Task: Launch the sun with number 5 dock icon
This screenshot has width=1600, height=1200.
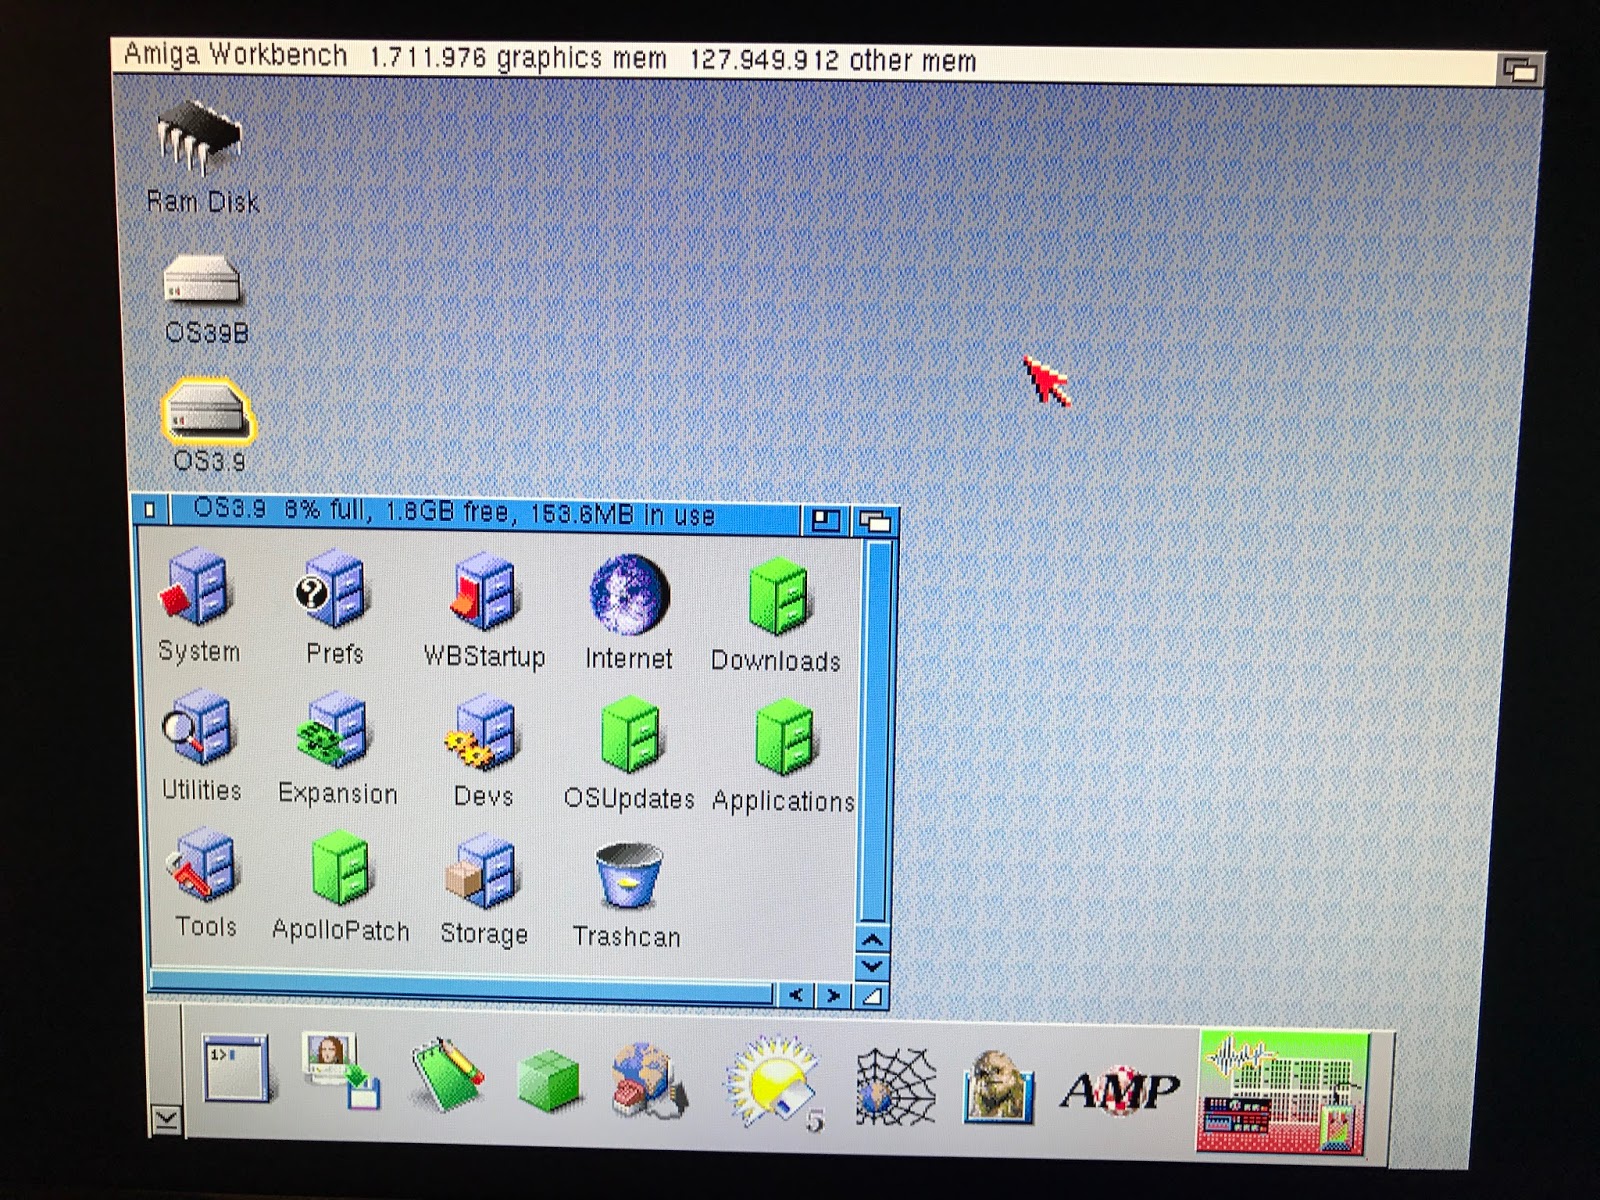Action: (775, 1084)
